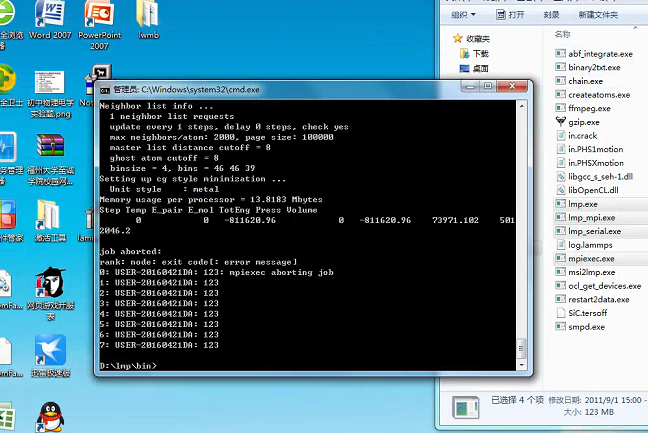
Task: Click the 名称 column header
Action: pyautogui.click(x=562, y=34)
